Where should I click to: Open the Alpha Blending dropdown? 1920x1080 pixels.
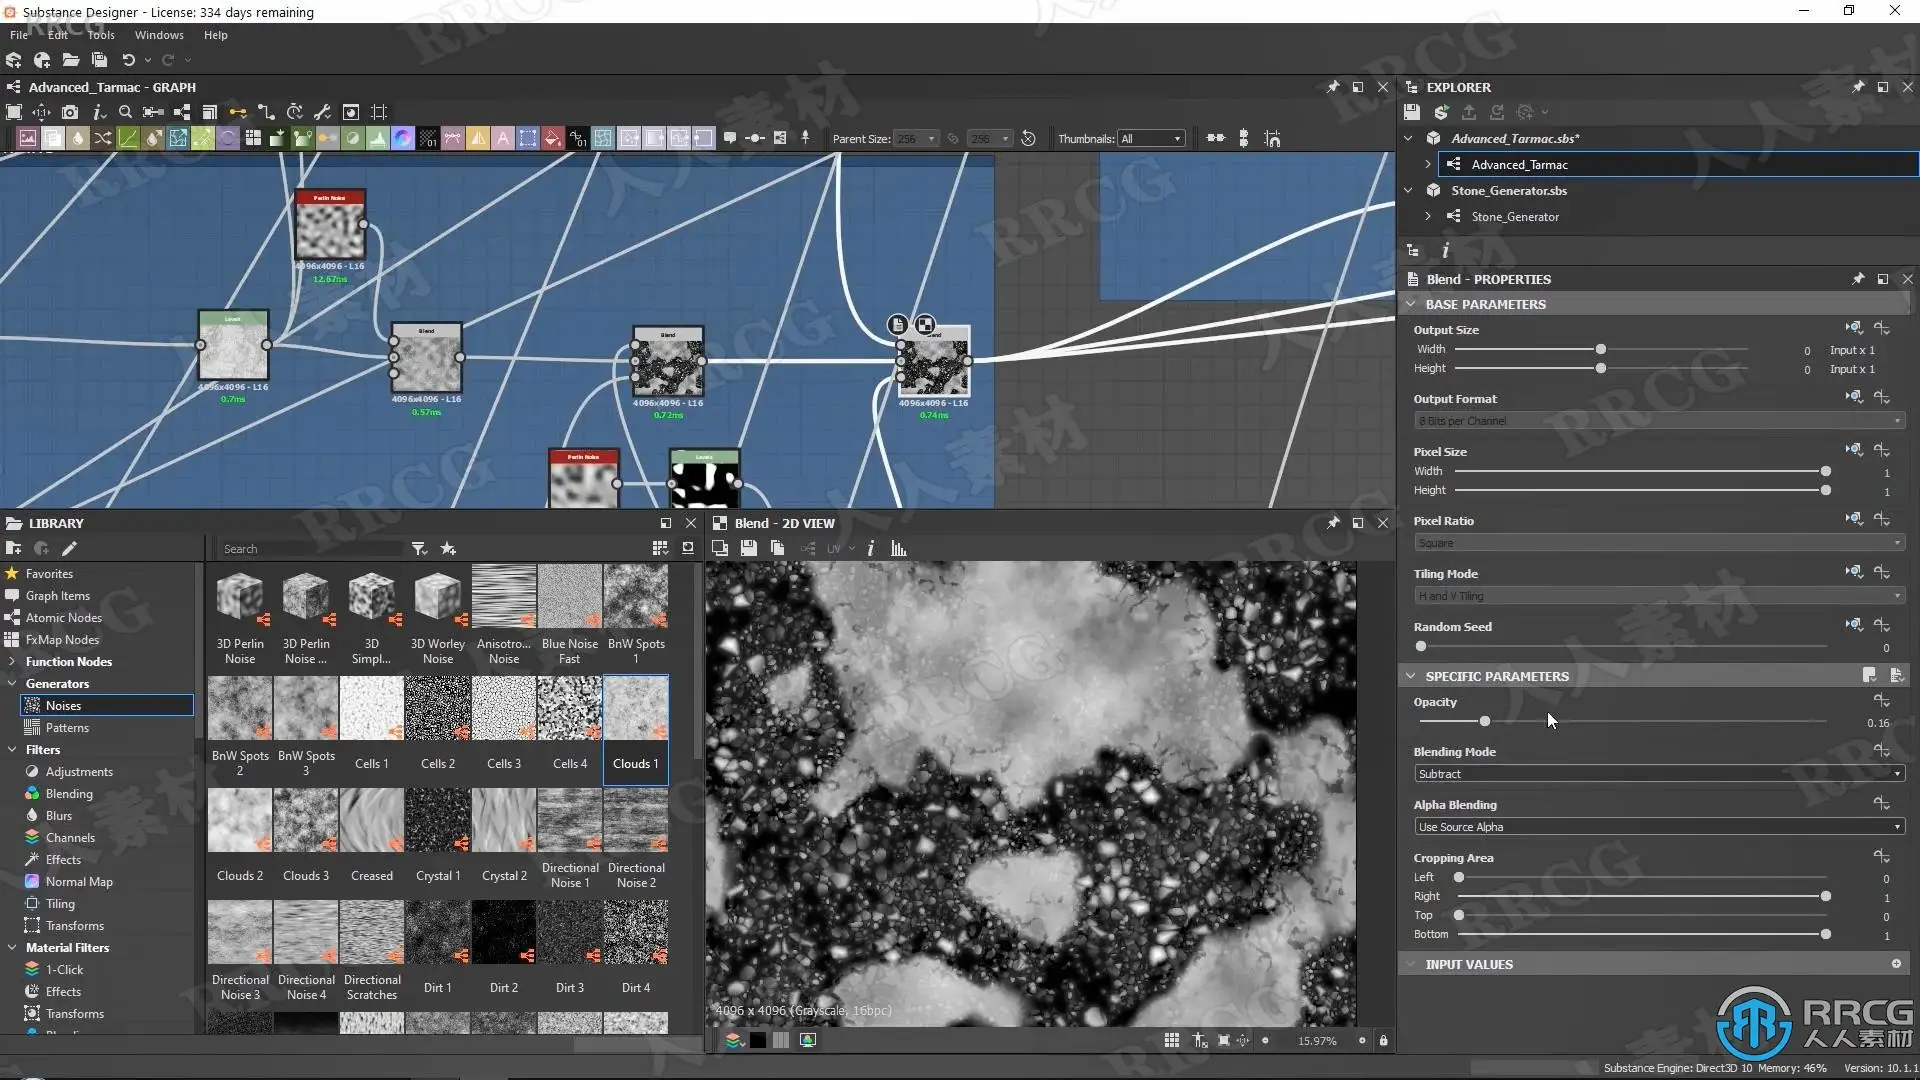coord(1658,827)
